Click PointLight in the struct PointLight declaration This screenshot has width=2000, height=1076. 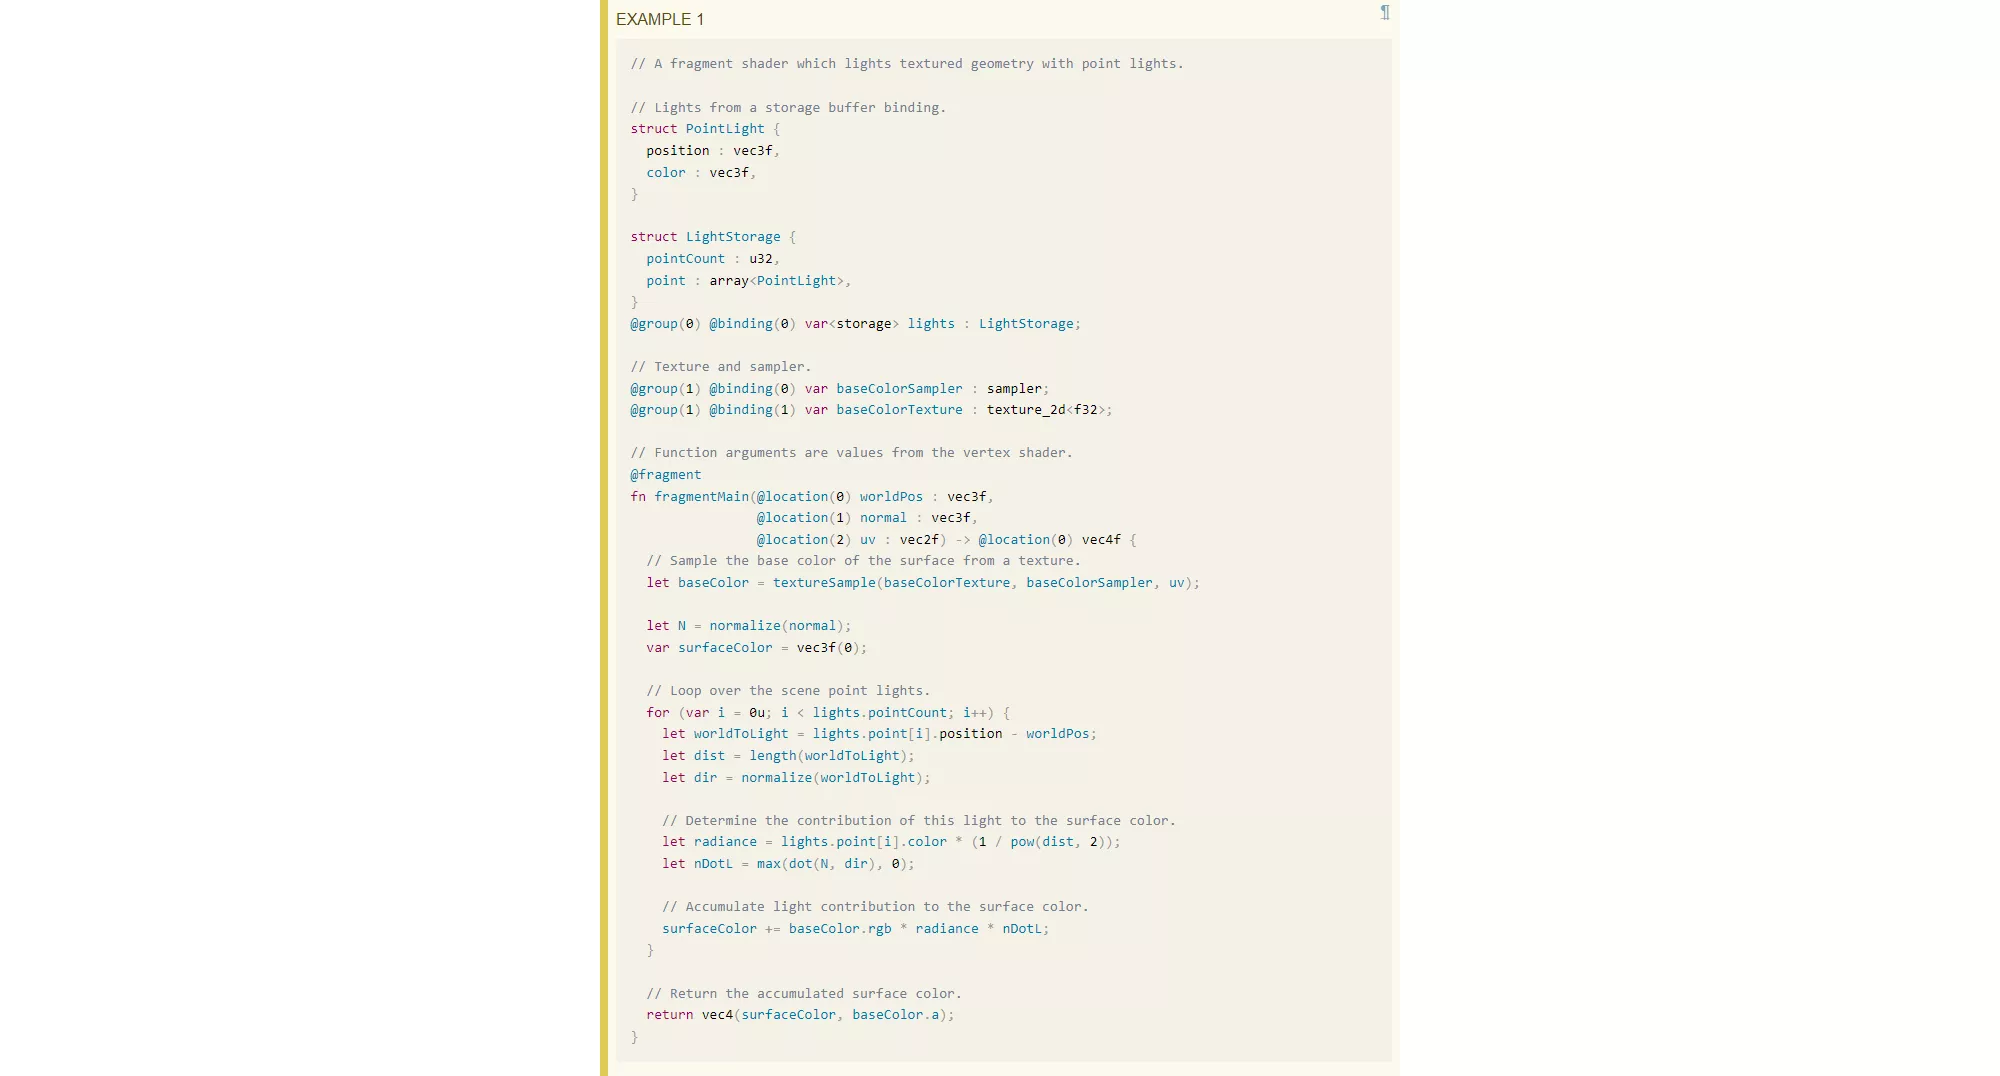point(724,129)
